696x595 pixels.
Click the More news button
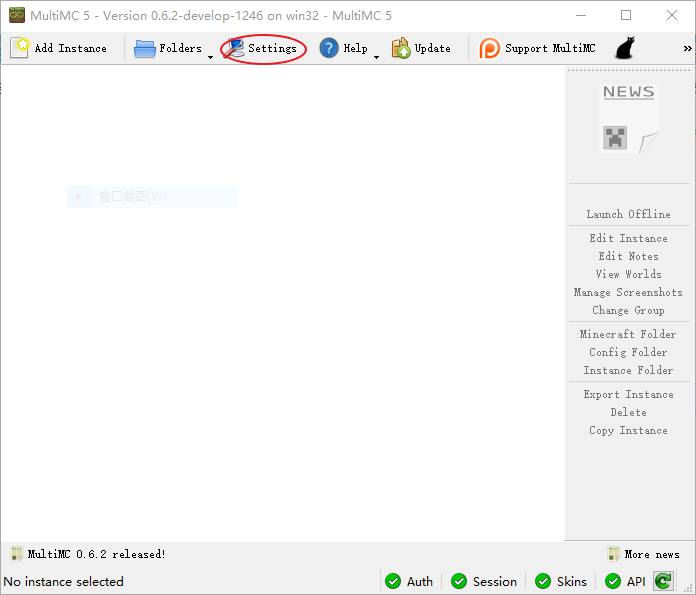(644, 554)
